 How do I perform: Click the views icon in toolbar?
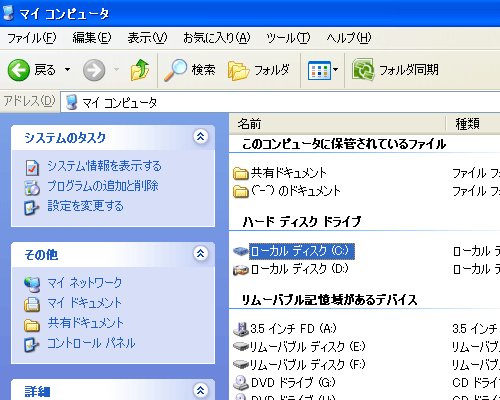click(x=319, y=70)
